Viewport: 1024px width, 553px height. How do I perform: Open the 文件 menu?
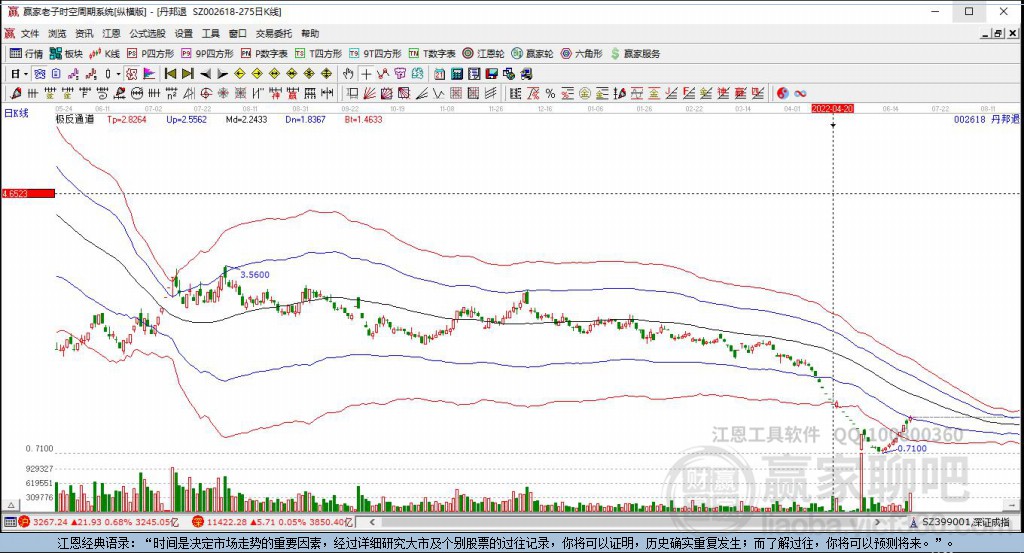(29, 33)
